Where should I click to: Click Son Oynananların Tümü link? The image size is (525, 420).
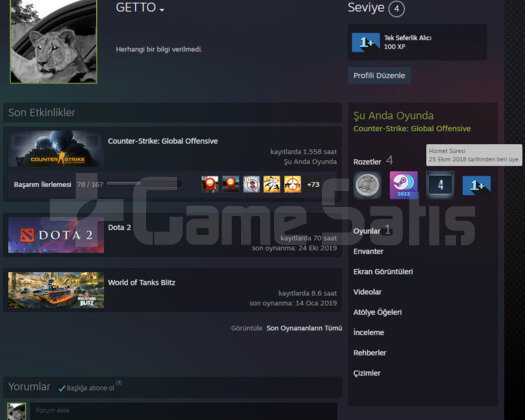click(304, 328)
